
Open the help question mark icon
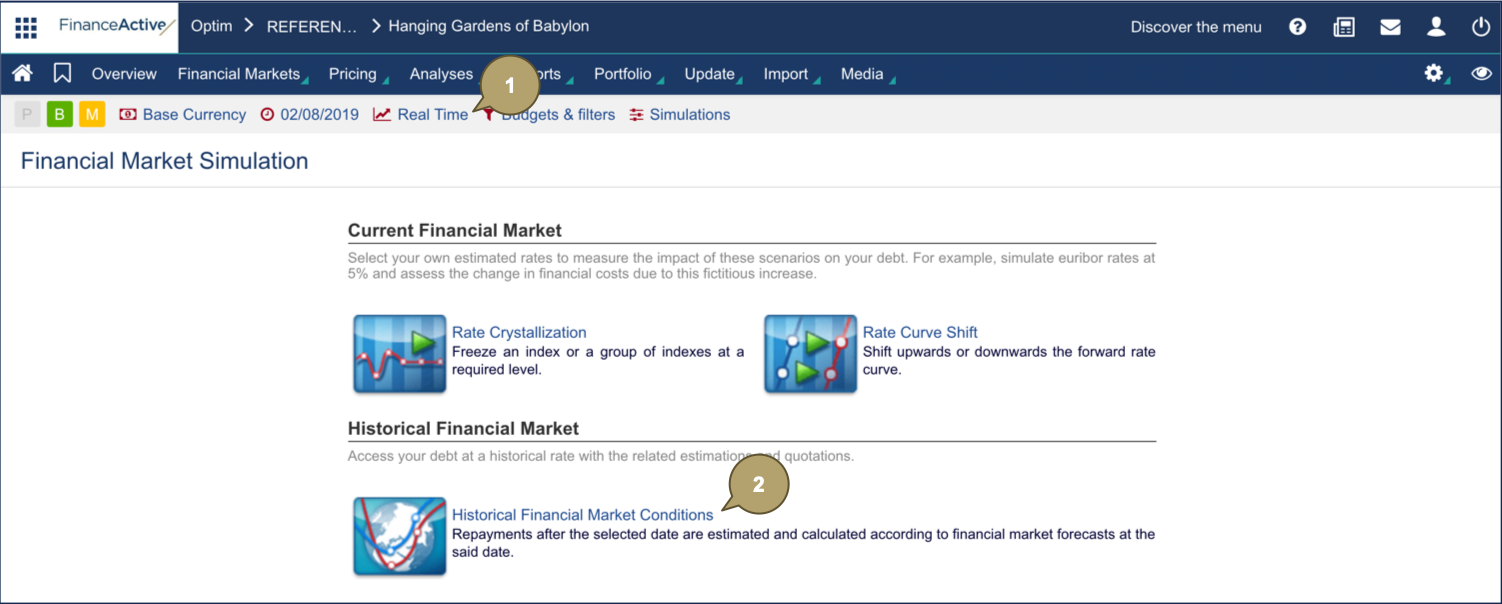point(1297,27)
